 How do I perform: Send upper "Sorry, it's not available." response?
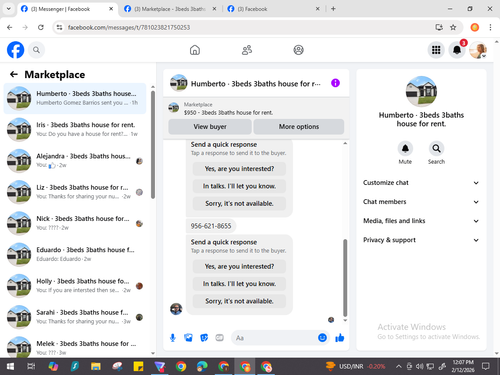(x=239, y=203)
